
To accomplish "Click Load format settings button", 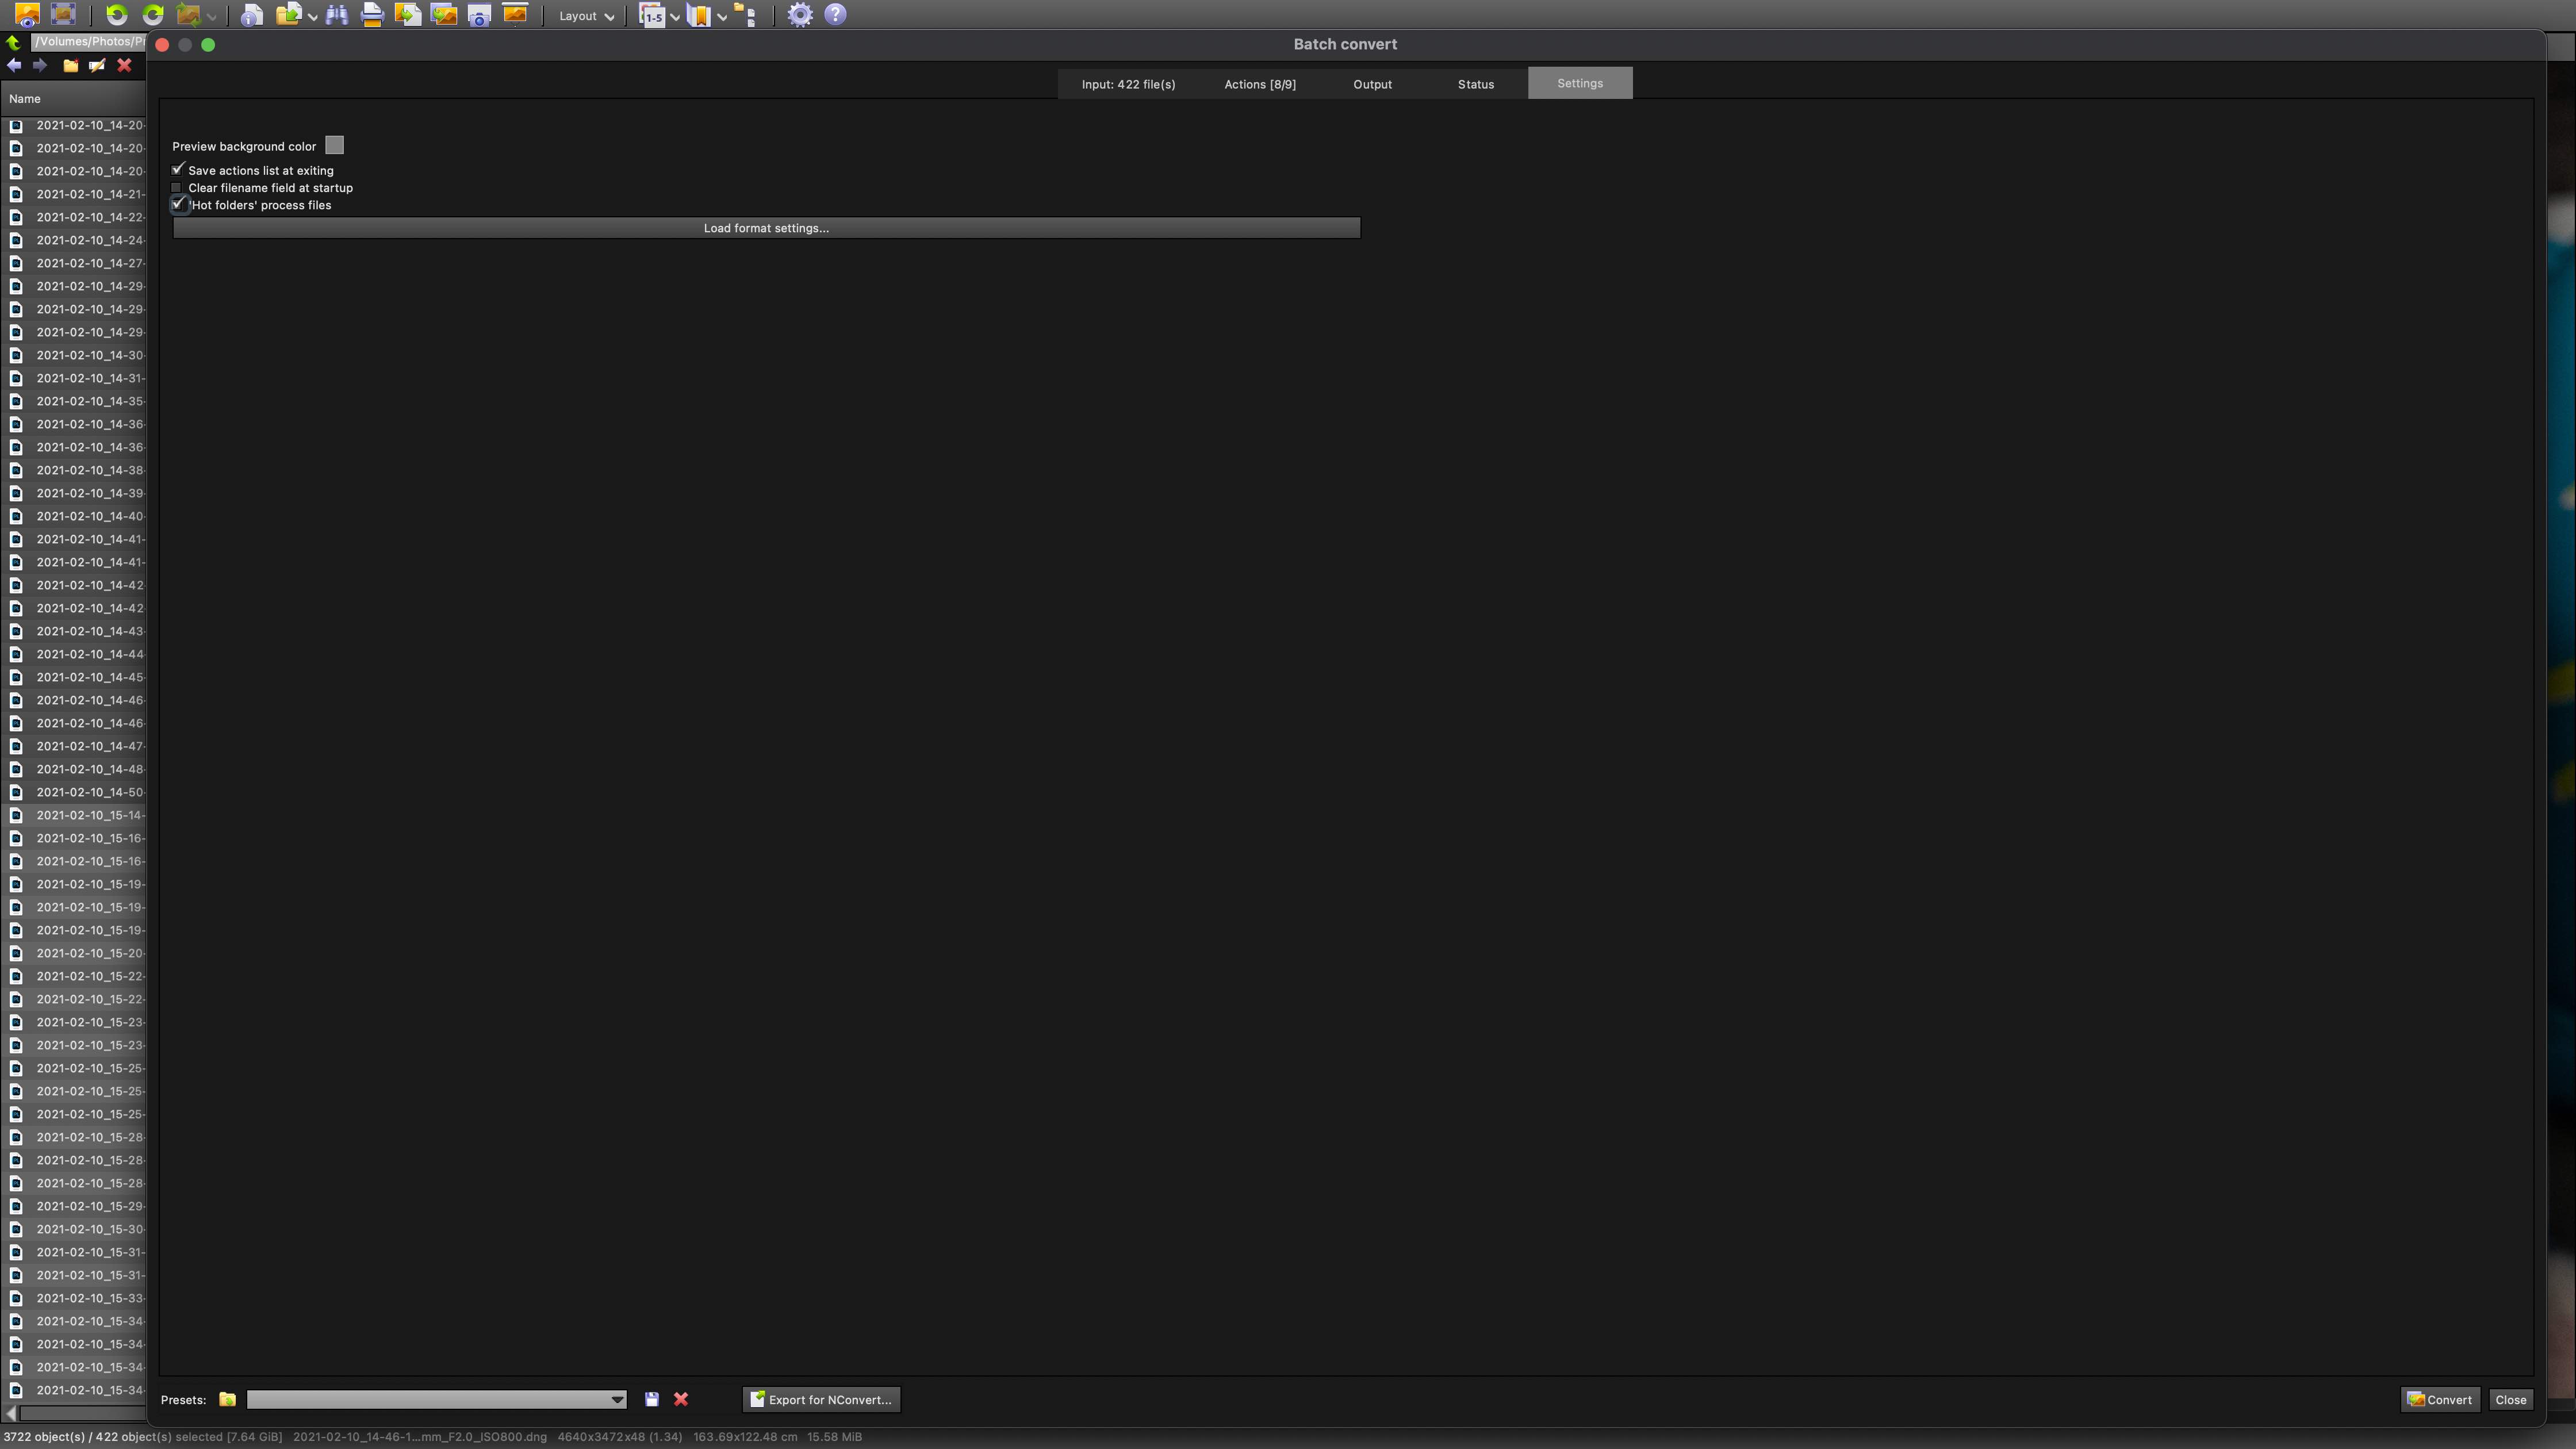I will [766, 228].
